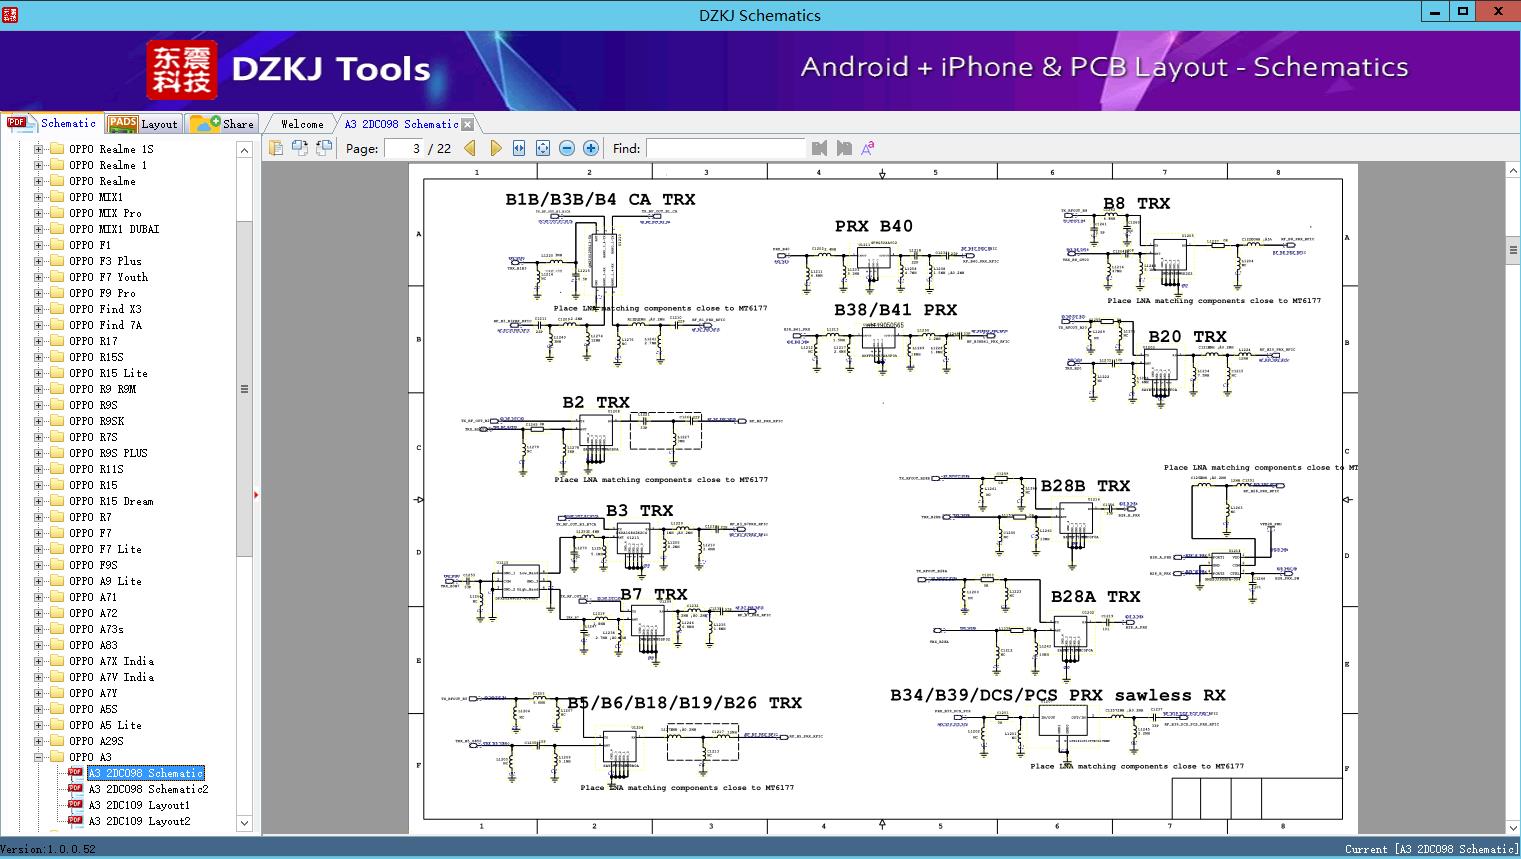Zoom in with the plus icon

[x=591, y=148]
